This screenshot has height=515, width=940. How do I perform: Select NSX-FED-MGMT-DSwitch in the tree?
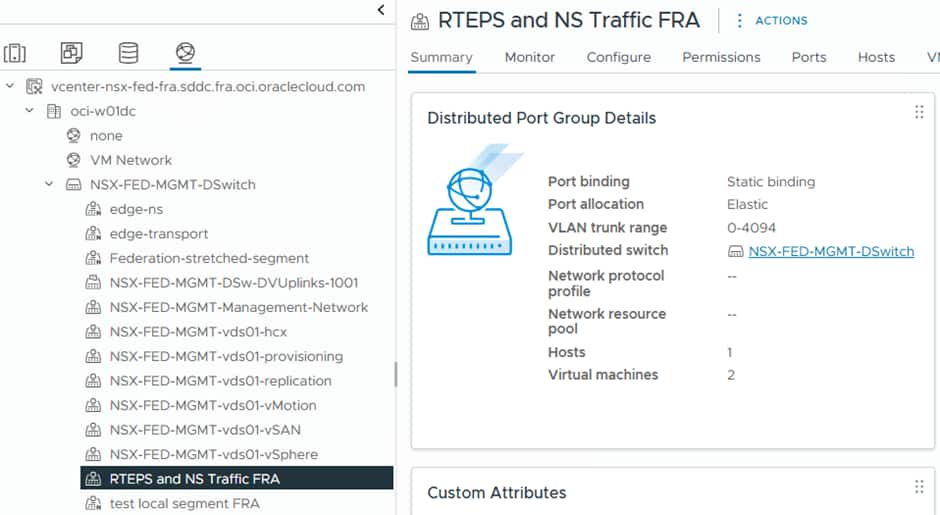click(173, 185)
